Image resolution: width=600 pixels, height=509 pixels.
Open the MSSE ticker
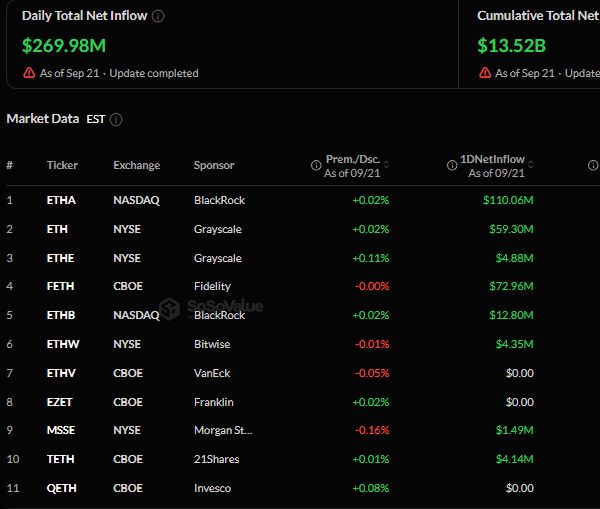coord(61,430)
